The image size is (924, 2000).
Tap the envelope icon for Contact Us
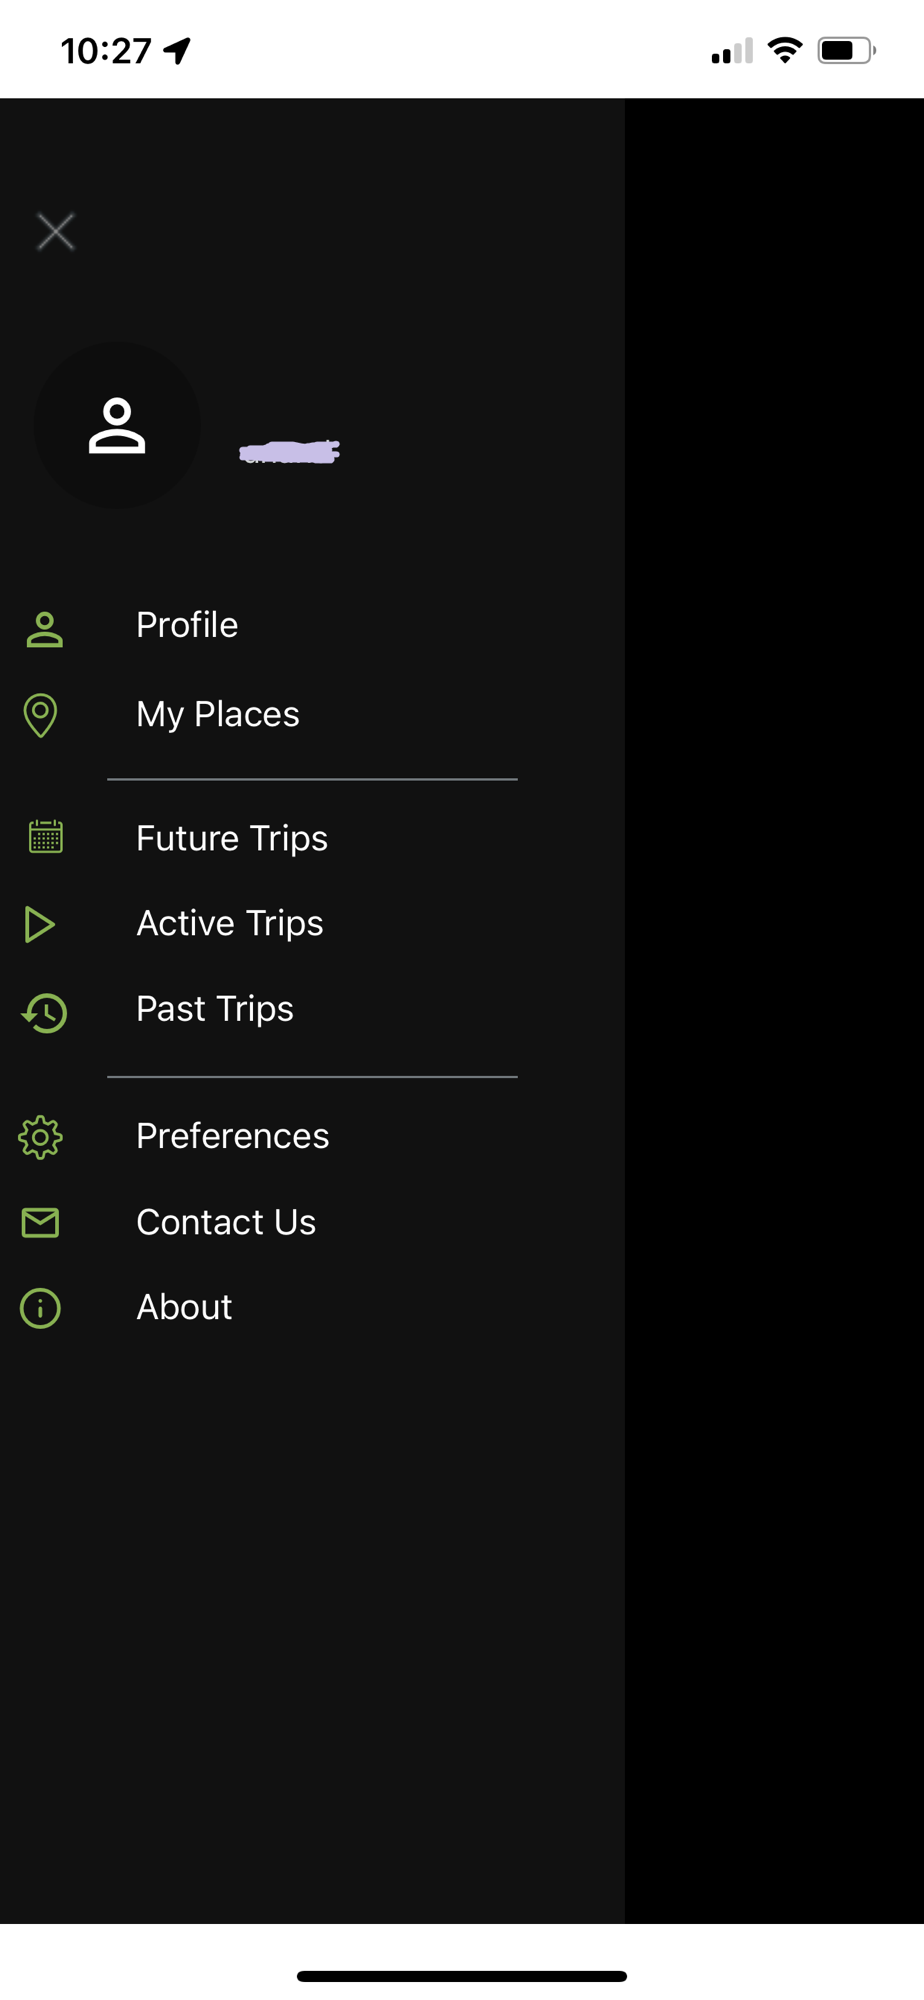tap(40, 1222)
